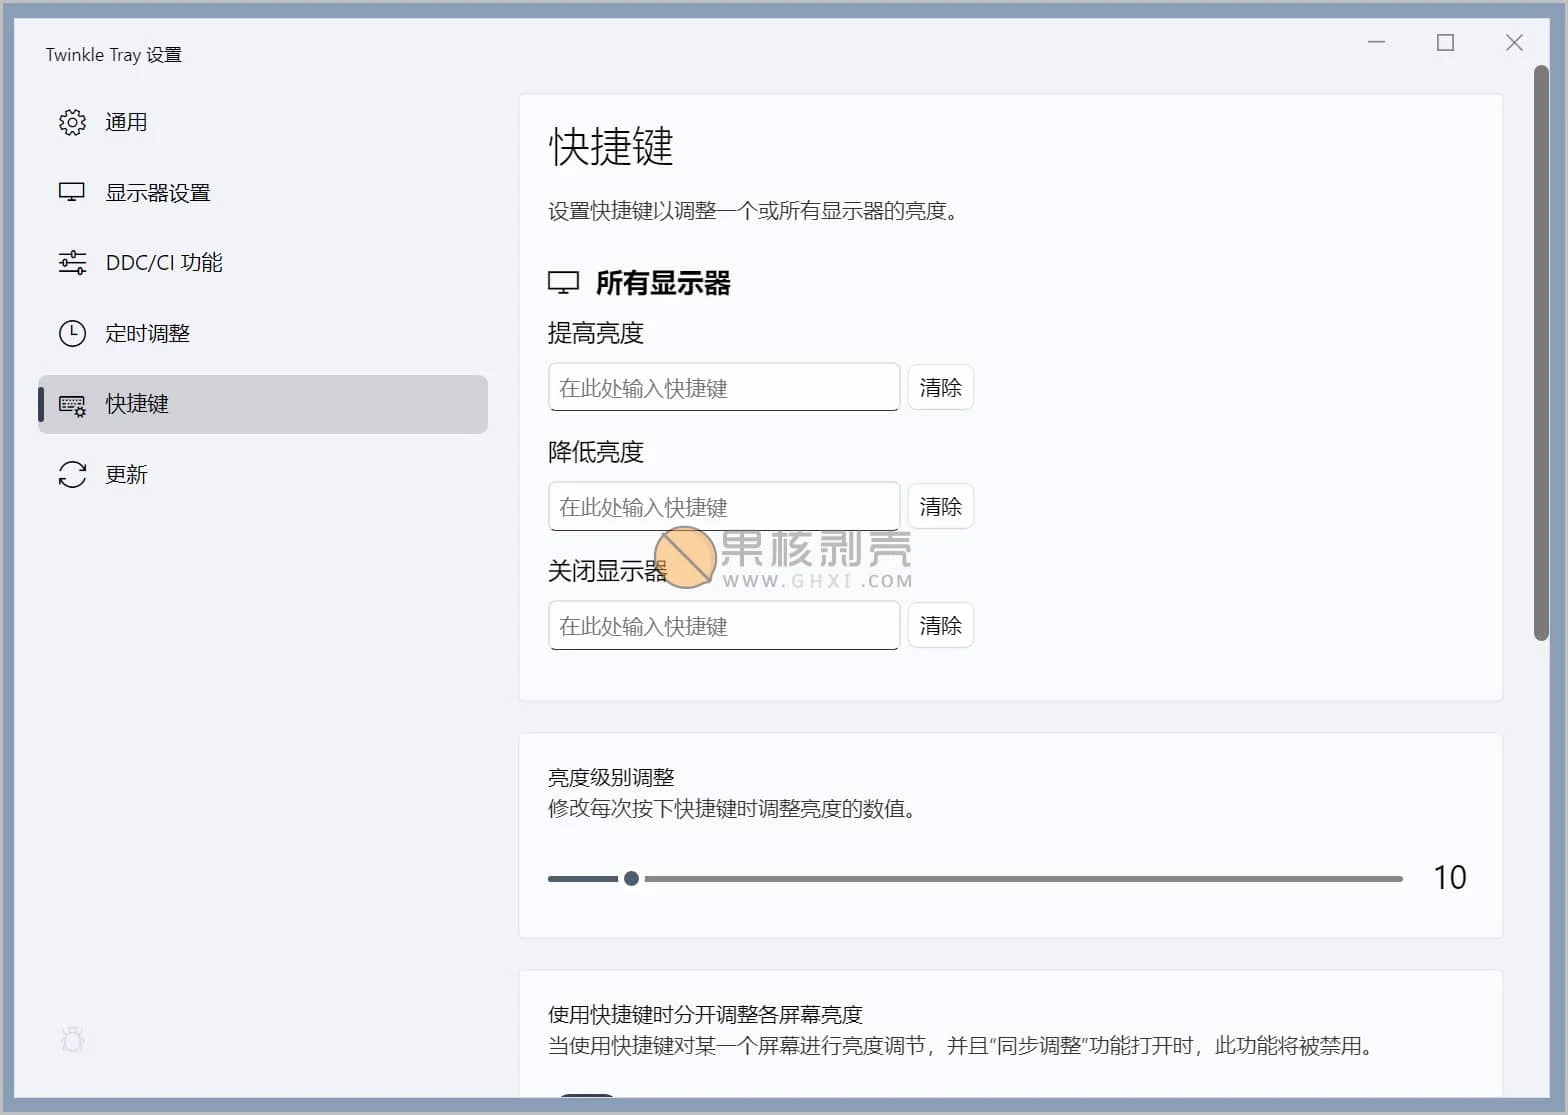Click the bug icon in the sidebar's bottom corner
Image resolution: width=1568 pixels, height=1115 pixels.
[72, 1040]
